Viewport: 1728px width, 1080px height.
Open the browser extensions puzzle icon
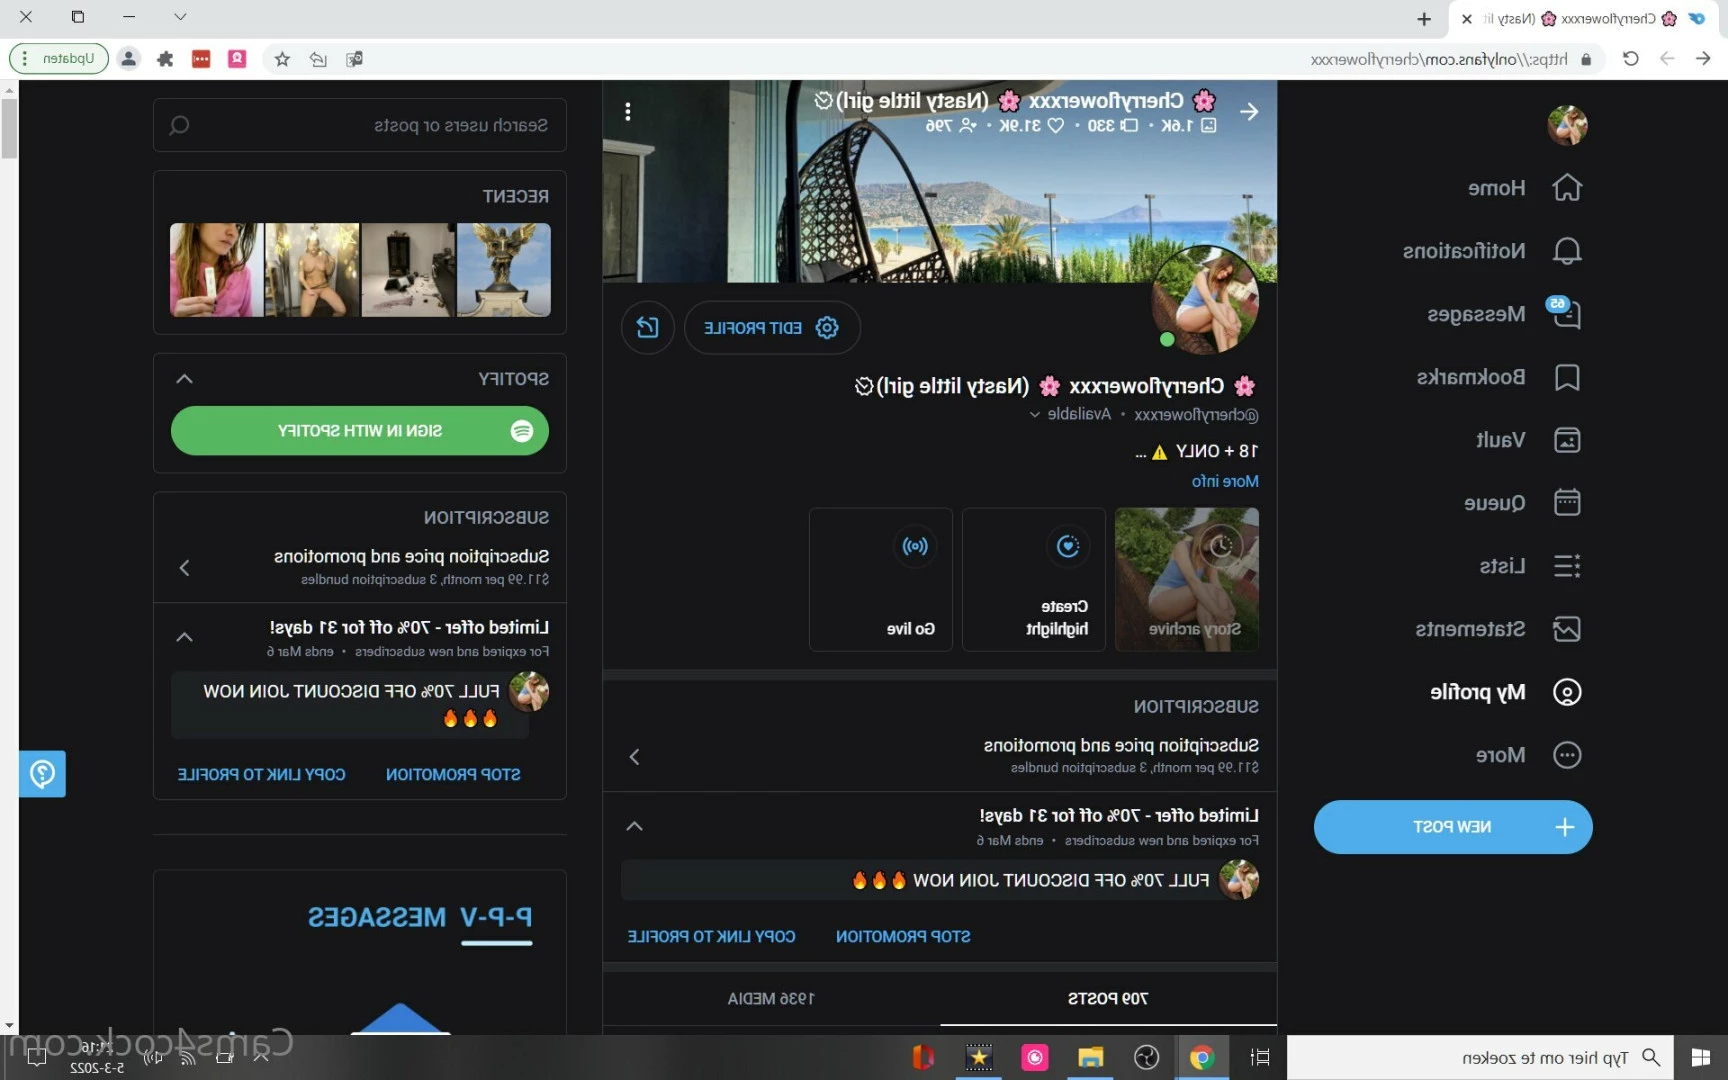(165, 59)
